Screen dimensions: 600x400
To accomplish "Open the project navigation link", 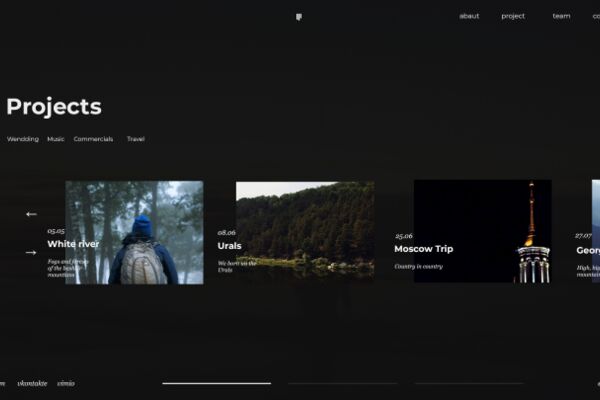I will (x=513, y=16).
